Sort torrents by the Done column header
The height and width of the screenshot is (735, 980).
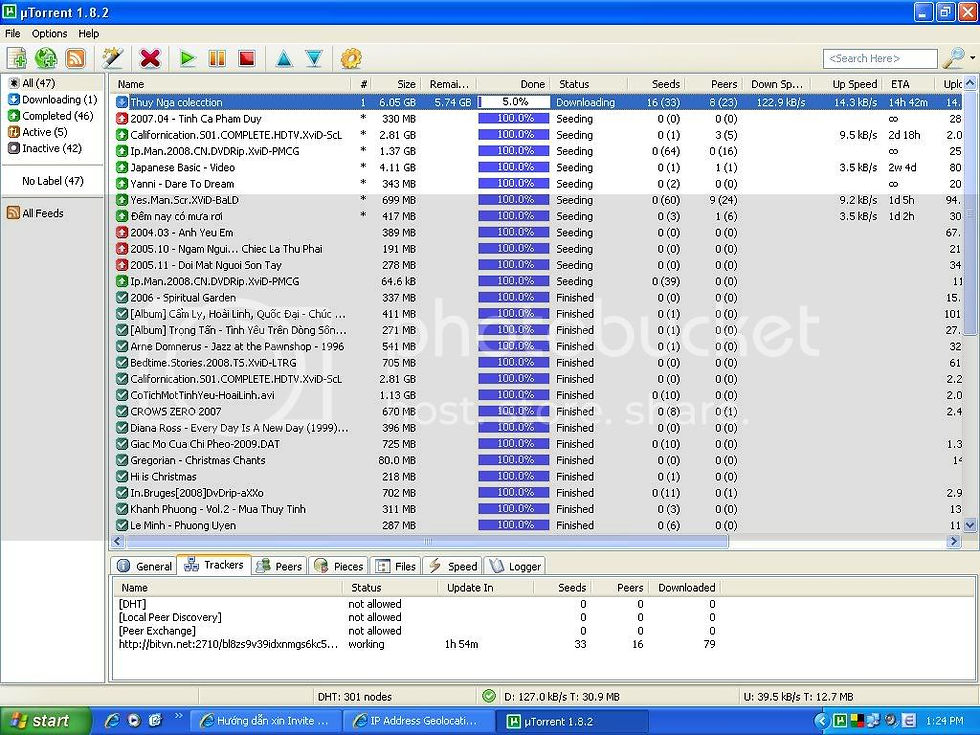click(x=514, y=84)
